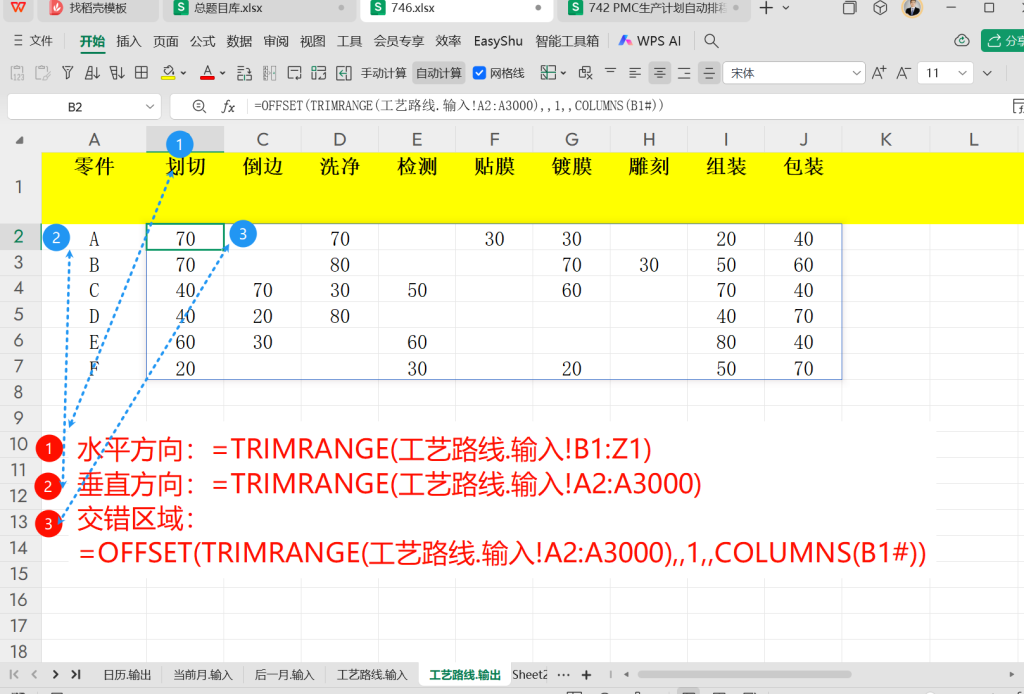The height and width of the screenshot is (694, 1024).
Task: Switch to the 公式 ribbon tab
Action: (x=202, y=41)
